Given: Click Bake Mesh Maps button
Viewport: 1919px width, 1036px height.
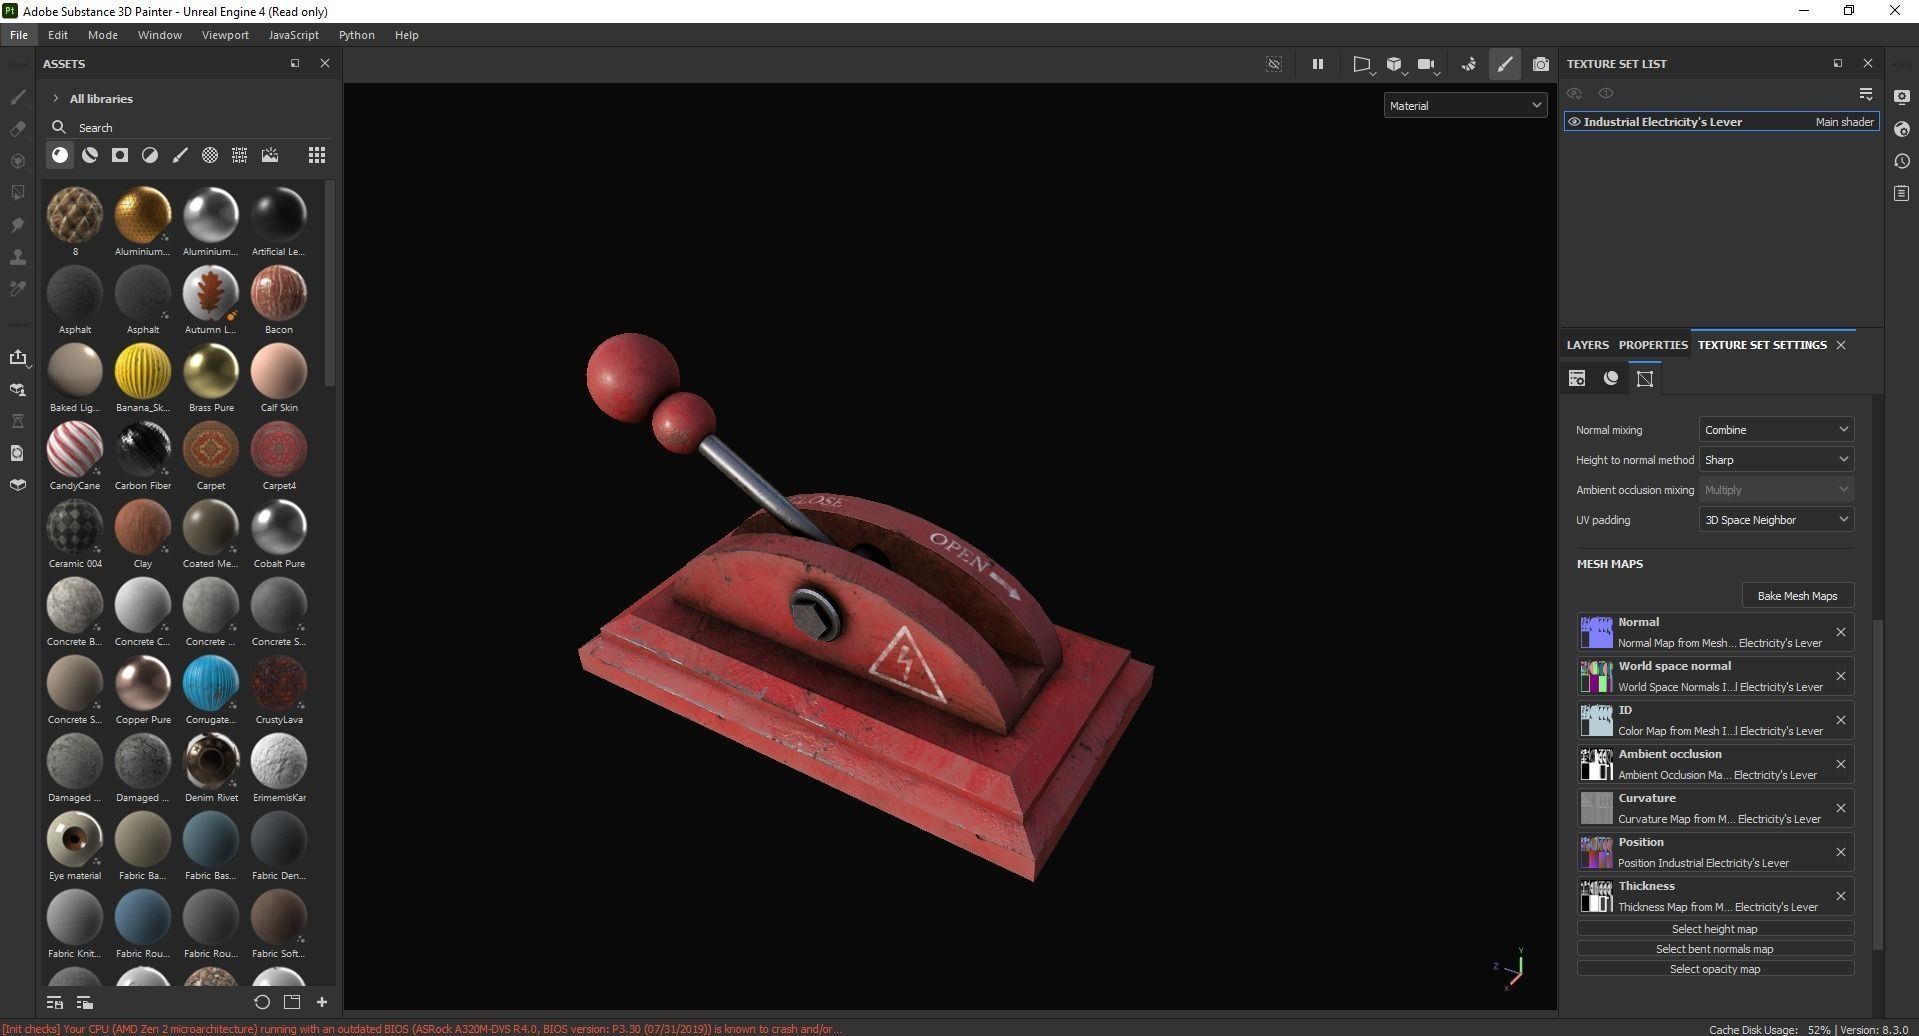Looking at the screenshot, I should pos(1797,596).
